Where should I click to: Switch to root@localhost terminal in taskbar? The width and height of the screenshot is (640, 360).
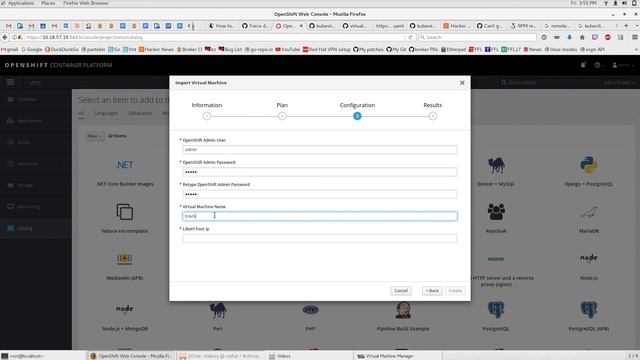point(43,356)
